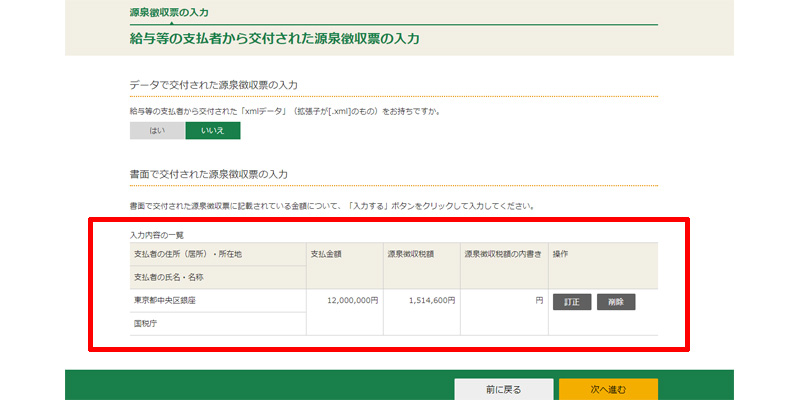Click the empty 内書き amount cell
This screenshot has width=800, height=400.
pyautogui.click(x=504, y=312)
